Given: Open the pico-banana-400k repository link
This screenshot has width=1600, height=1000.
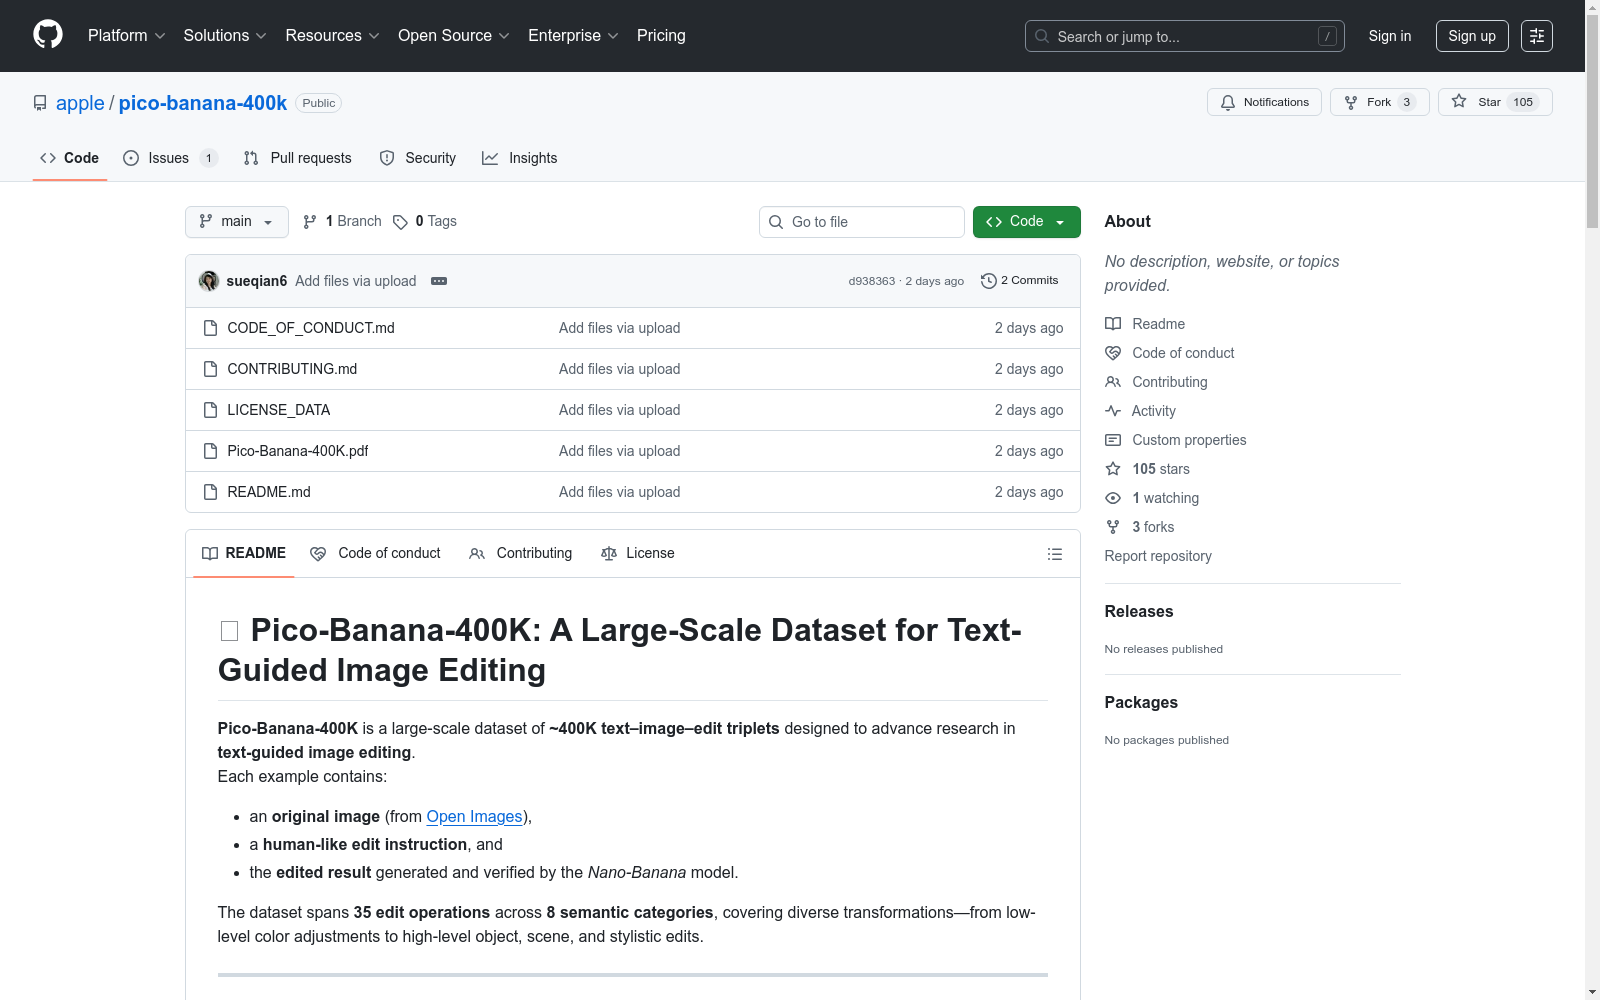Looking at the screenshot, I should tap(203, 103).
